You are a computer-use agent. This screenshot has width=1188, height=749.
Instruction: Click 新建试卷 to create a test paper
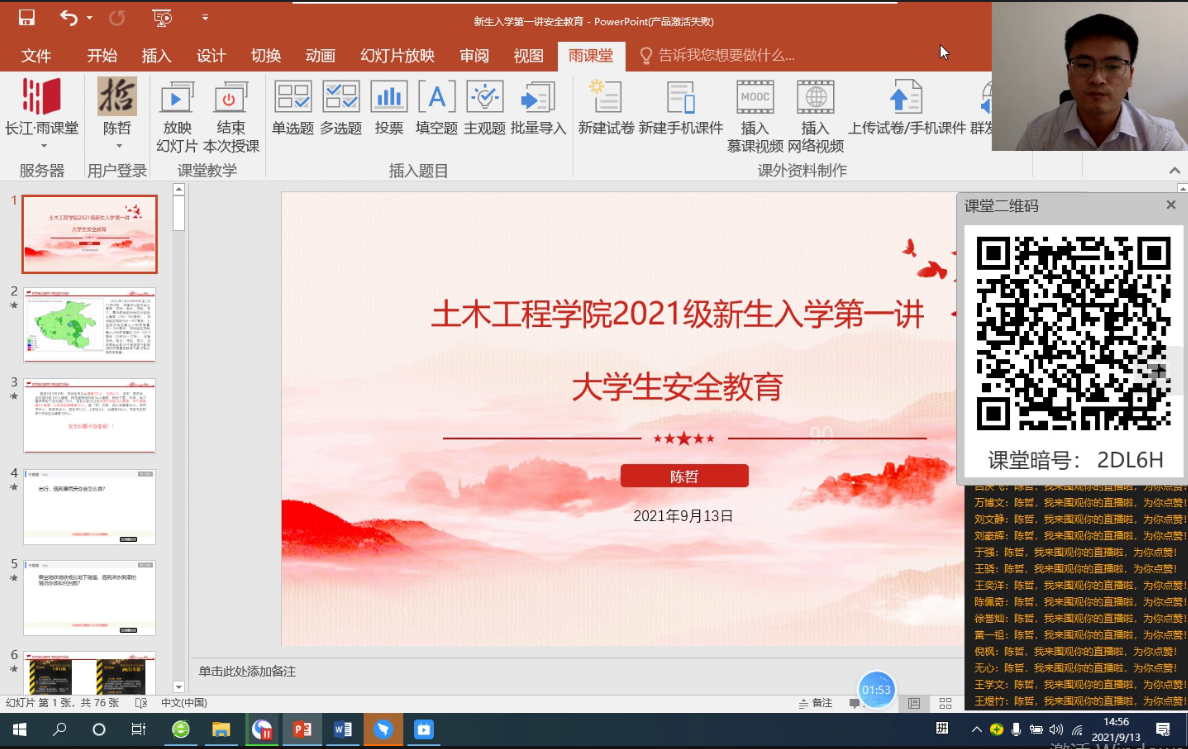click(606, 98)
